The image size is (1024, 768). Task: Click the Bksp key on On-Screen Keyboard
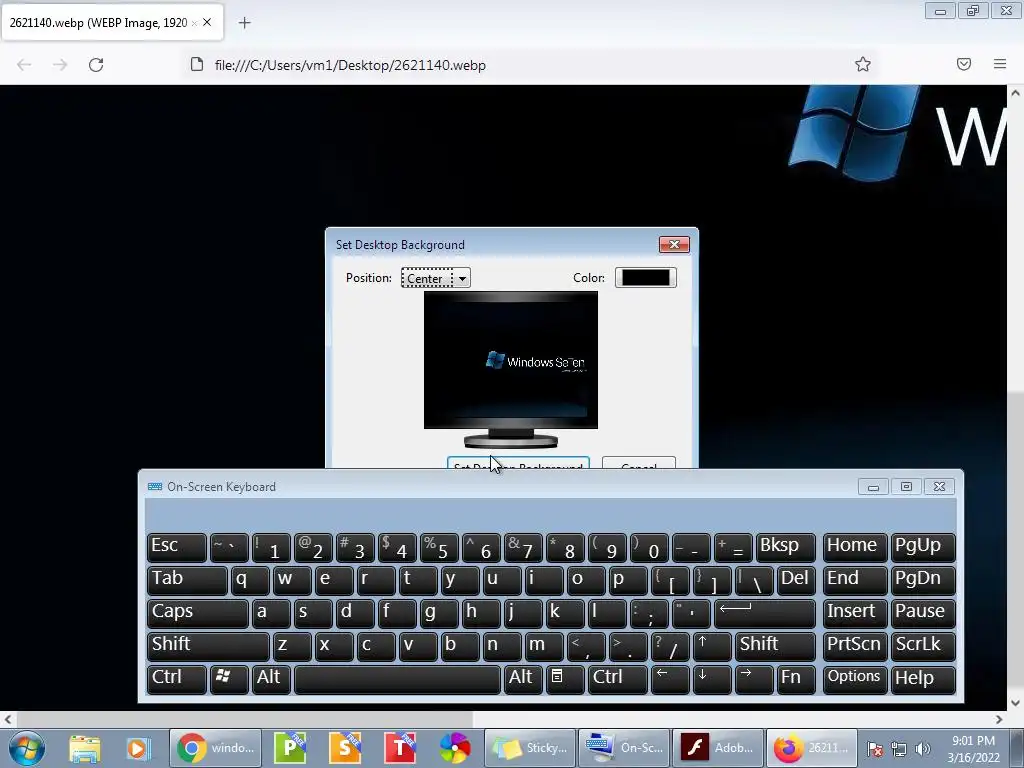[786, 547]
